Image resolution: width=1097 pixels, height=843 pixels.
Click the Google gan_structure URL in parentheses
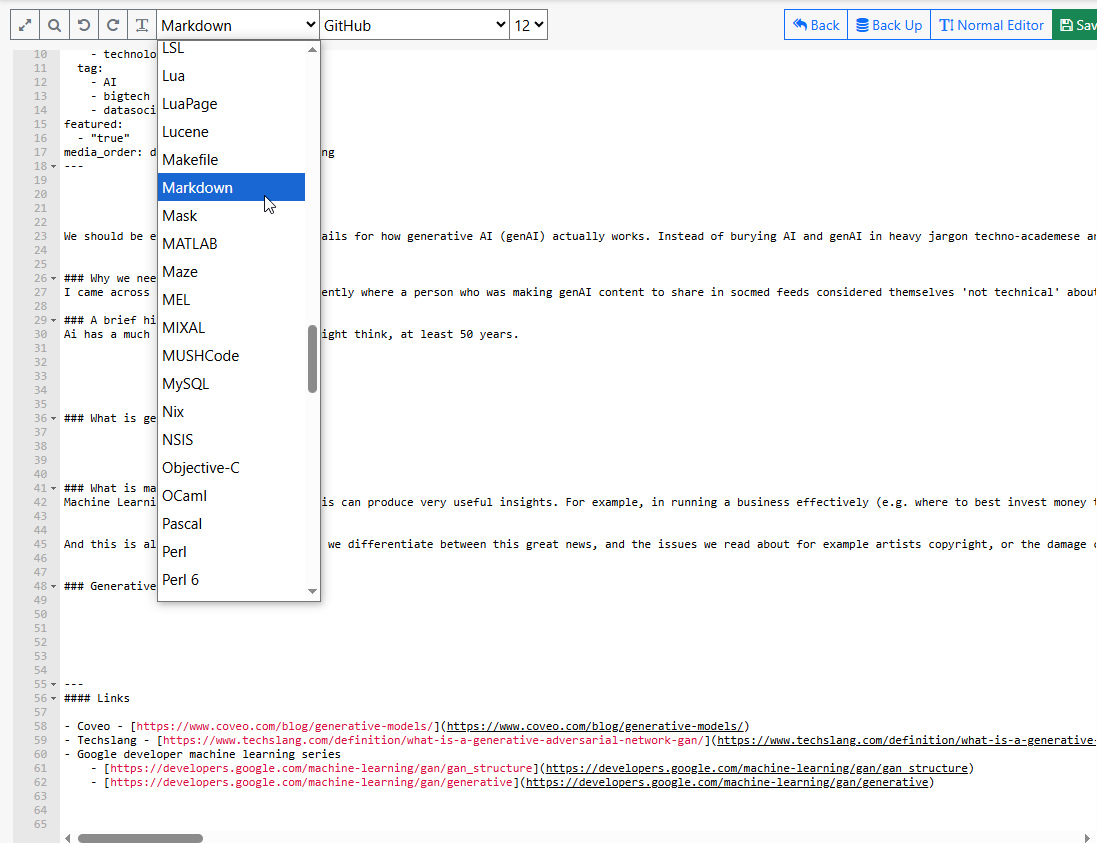tap(756, 768)
